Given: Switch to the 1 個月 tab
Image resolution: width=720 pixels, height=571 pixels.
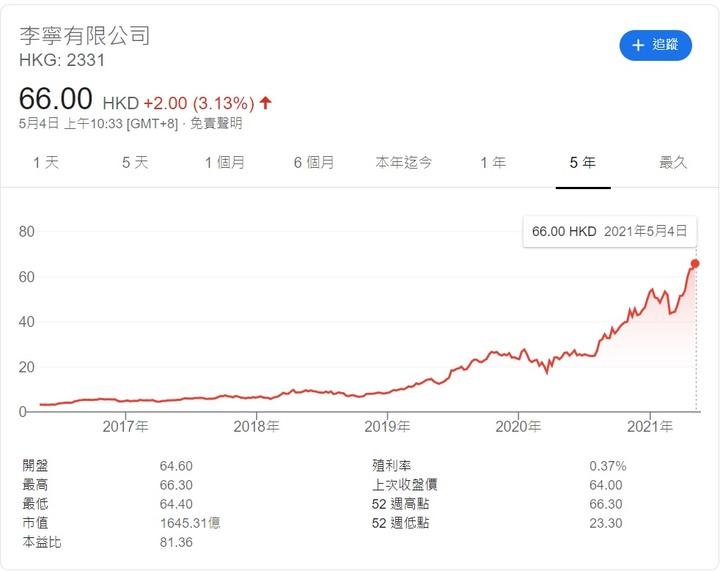Looking at the screenshot, I should (225, 162).
